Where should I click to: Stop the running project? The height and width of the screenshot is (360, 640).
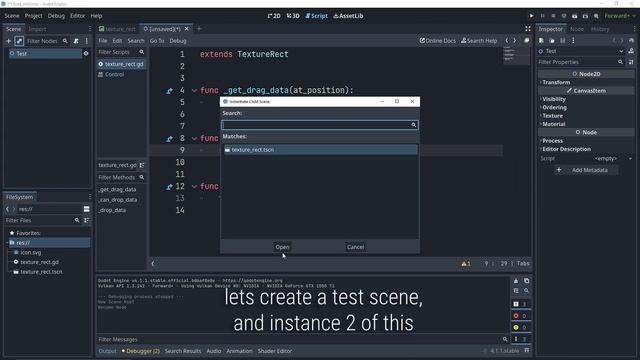(553, 16)
